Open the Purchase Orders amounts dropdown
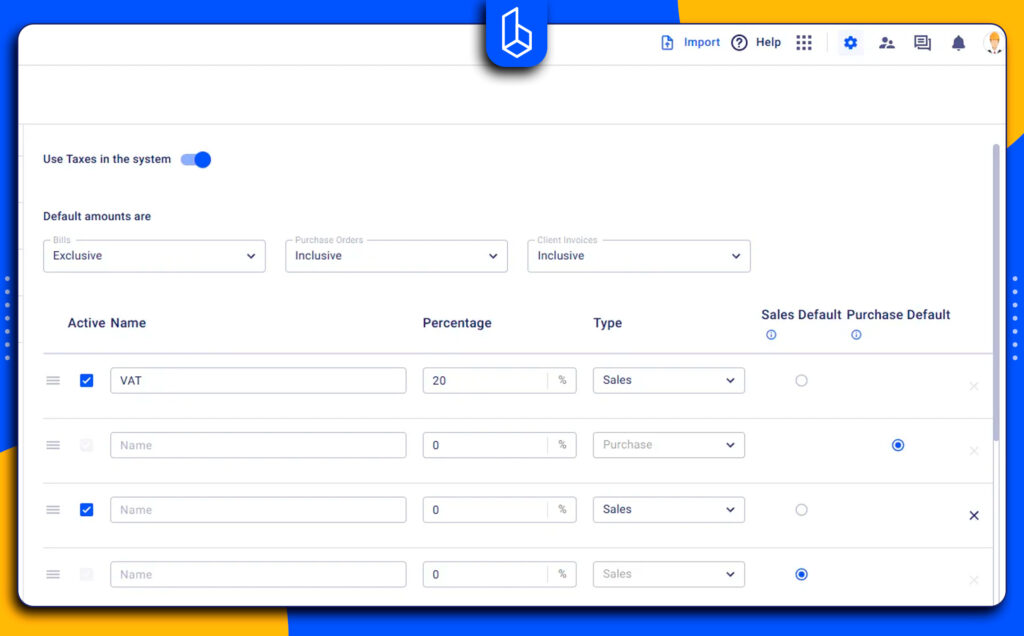 (x=396, y=256)
